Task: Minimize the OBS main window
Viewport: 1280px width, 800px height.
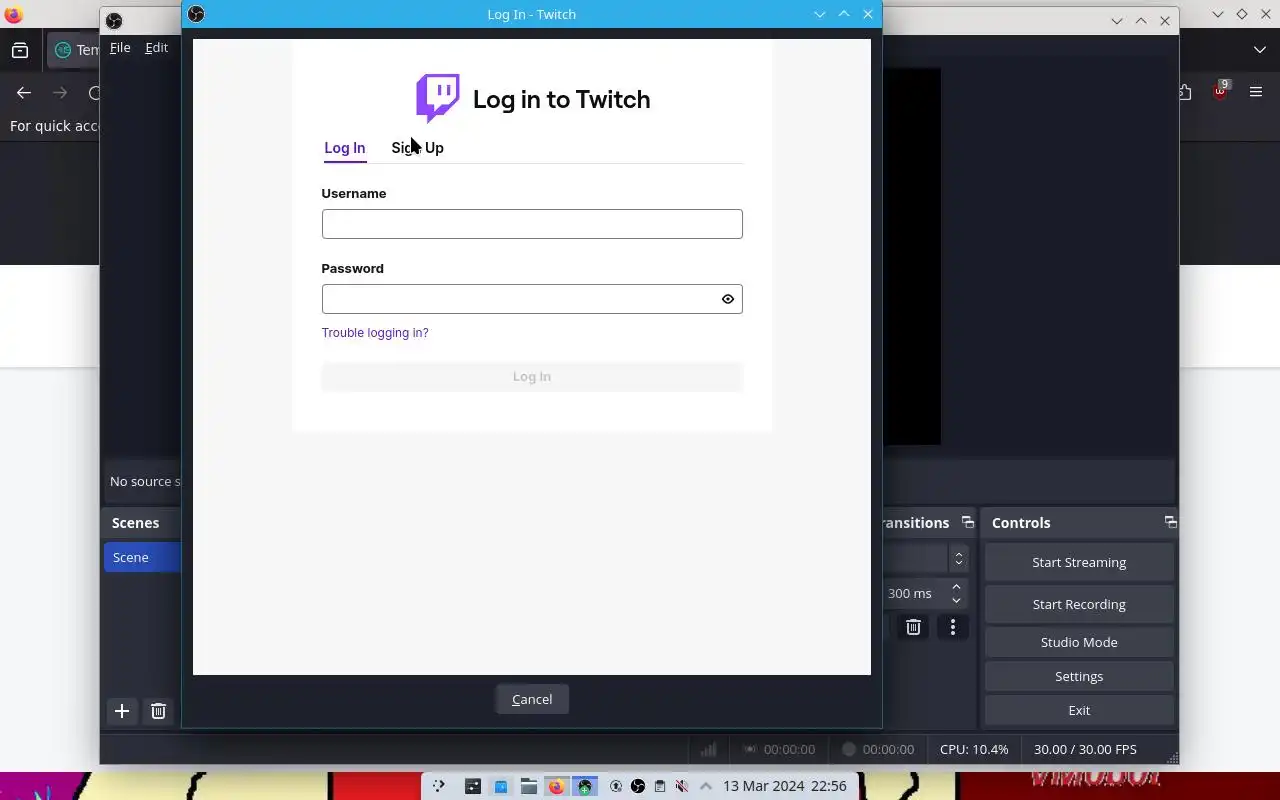Action: click(x=1117, y=21)
